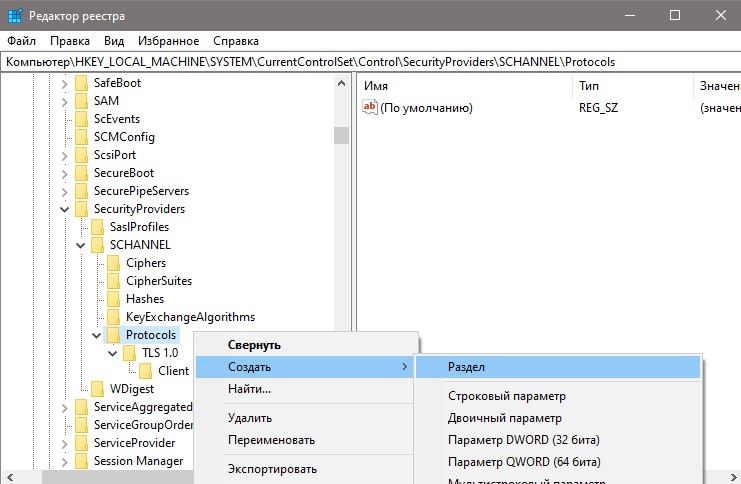Open the Избранное menu
The image size is (741, 484).
pos(168,41)
